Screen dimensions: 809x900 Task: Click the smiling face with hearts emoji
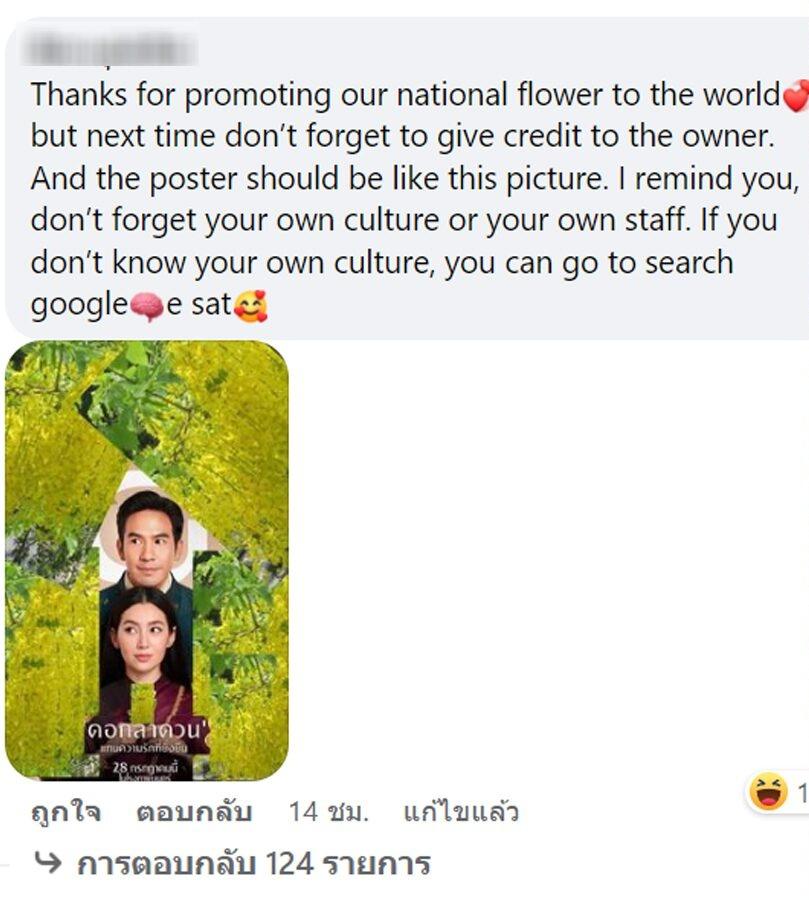coord(250,306)
